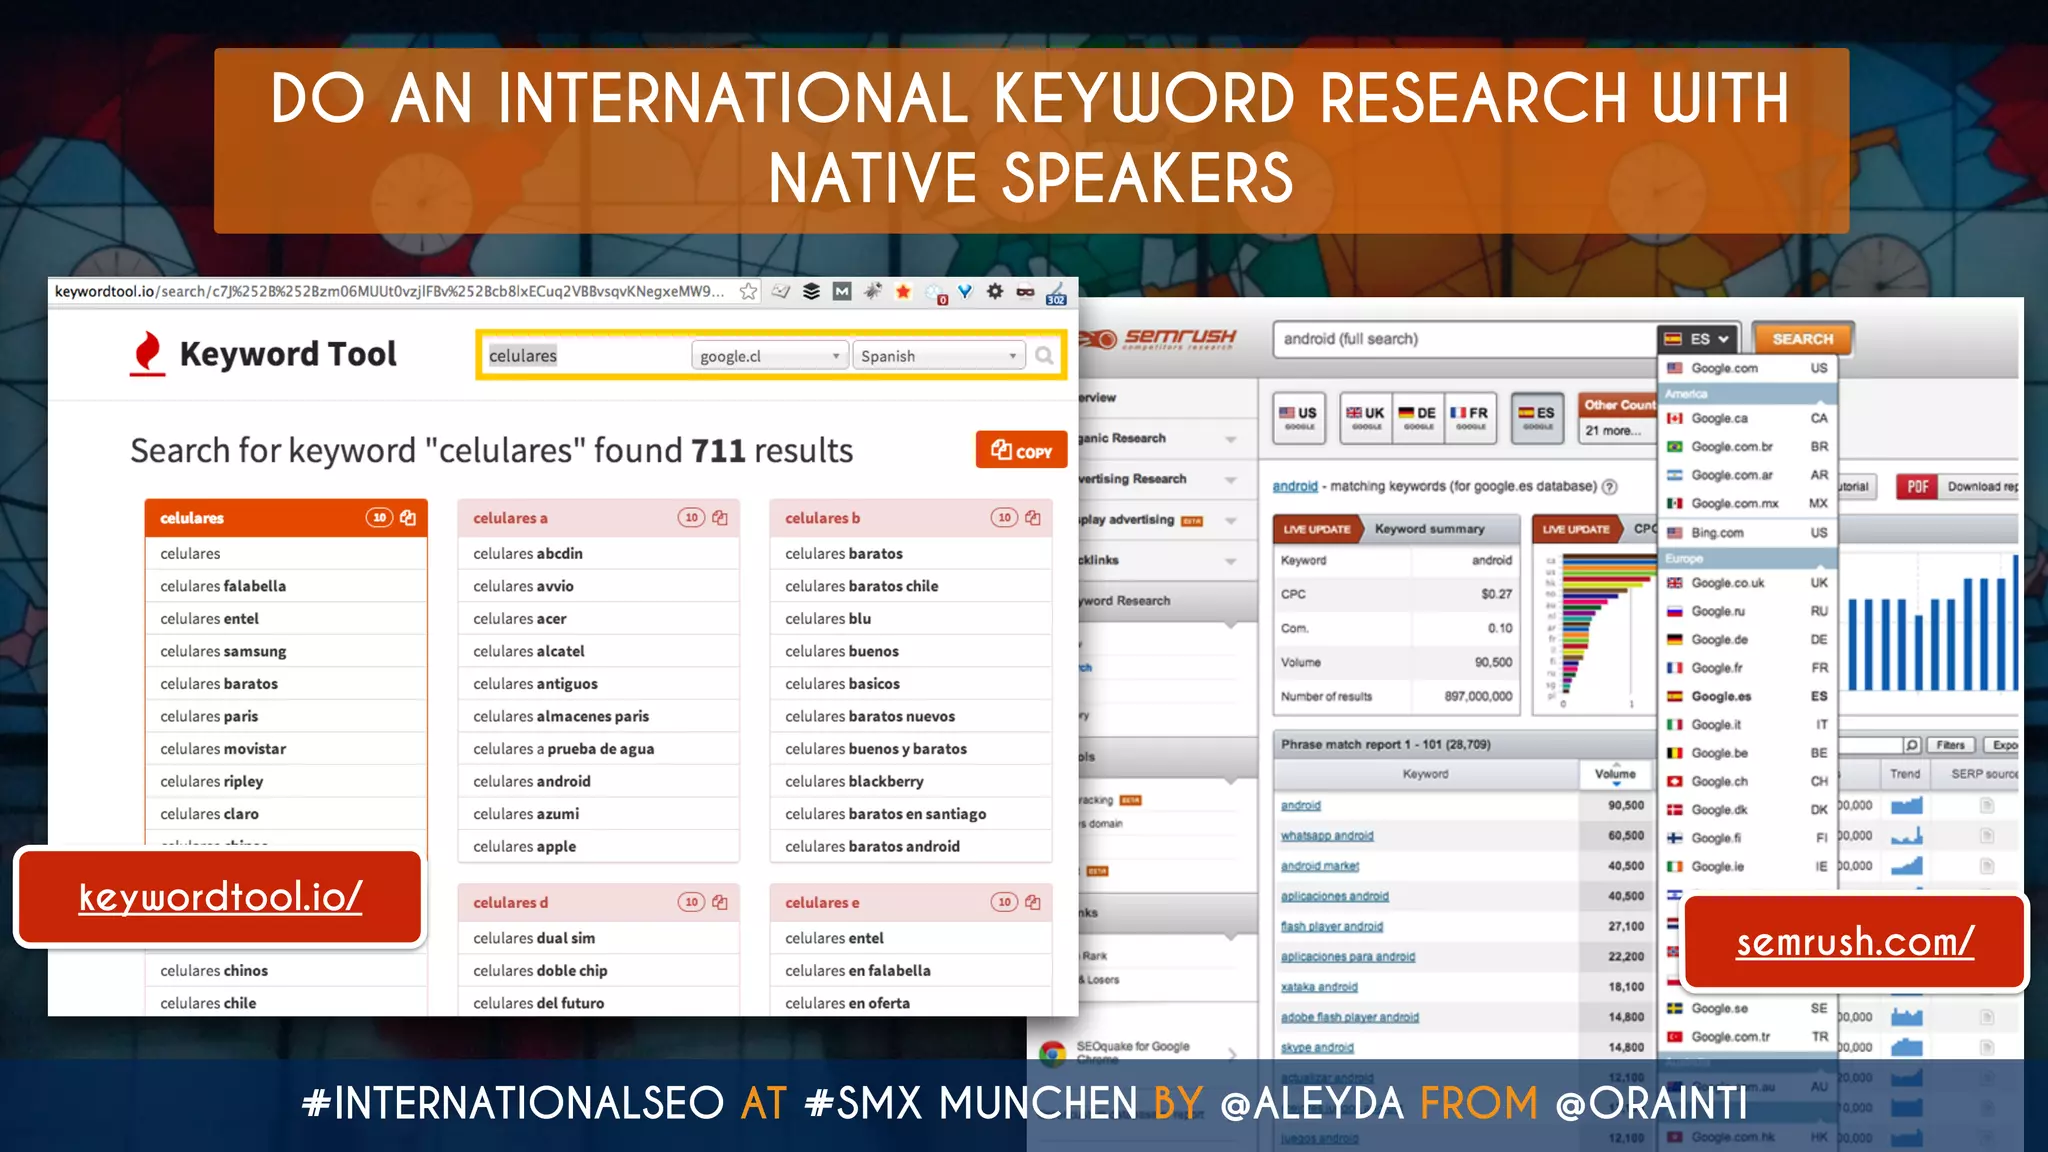The width and height of the screenshot is (2048, 1152).
Task: Click the bookmark star in the address bar
Action: click(x=748, y=291)
